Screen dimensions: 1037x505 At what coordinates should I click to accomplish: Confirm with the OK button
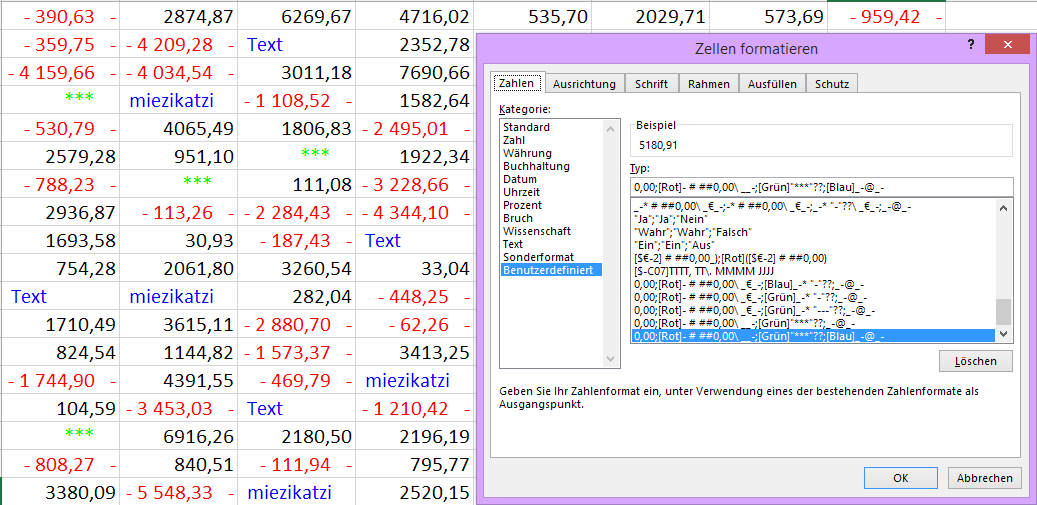[x=900, y=478]
